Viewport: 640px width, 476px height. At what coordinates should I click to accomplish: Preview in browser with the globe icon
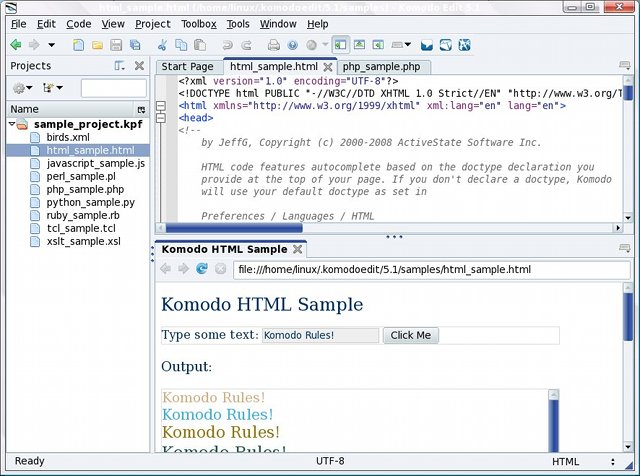point(292,45)
